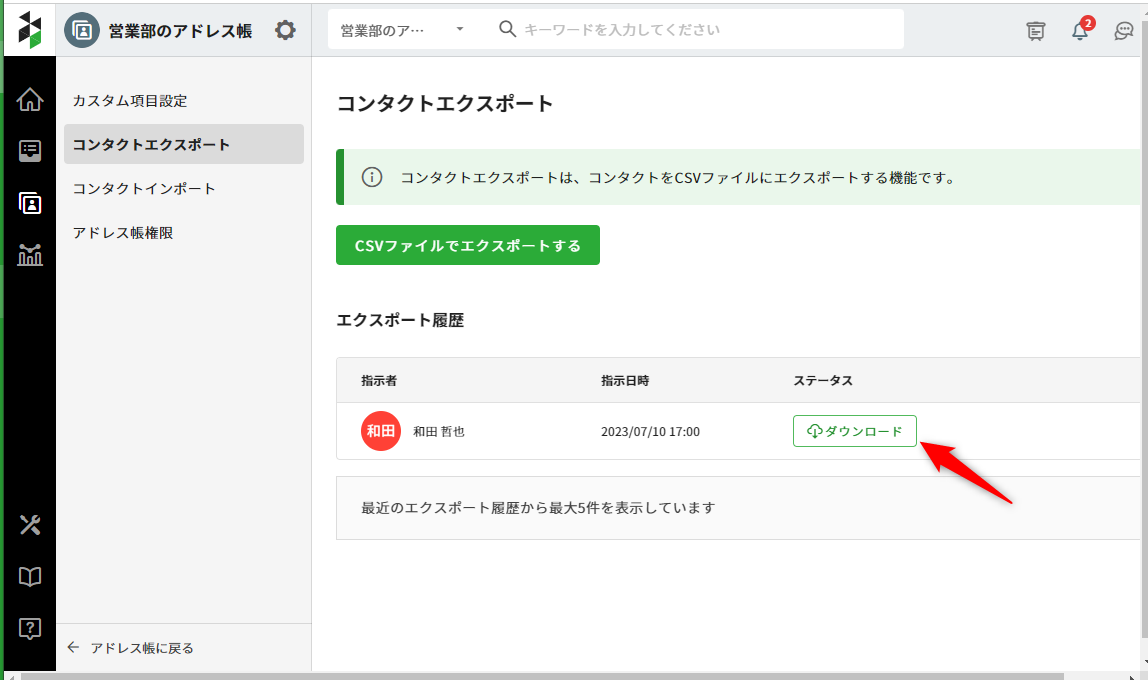Open the analytics chart icon in sidebar

point(30,255)
